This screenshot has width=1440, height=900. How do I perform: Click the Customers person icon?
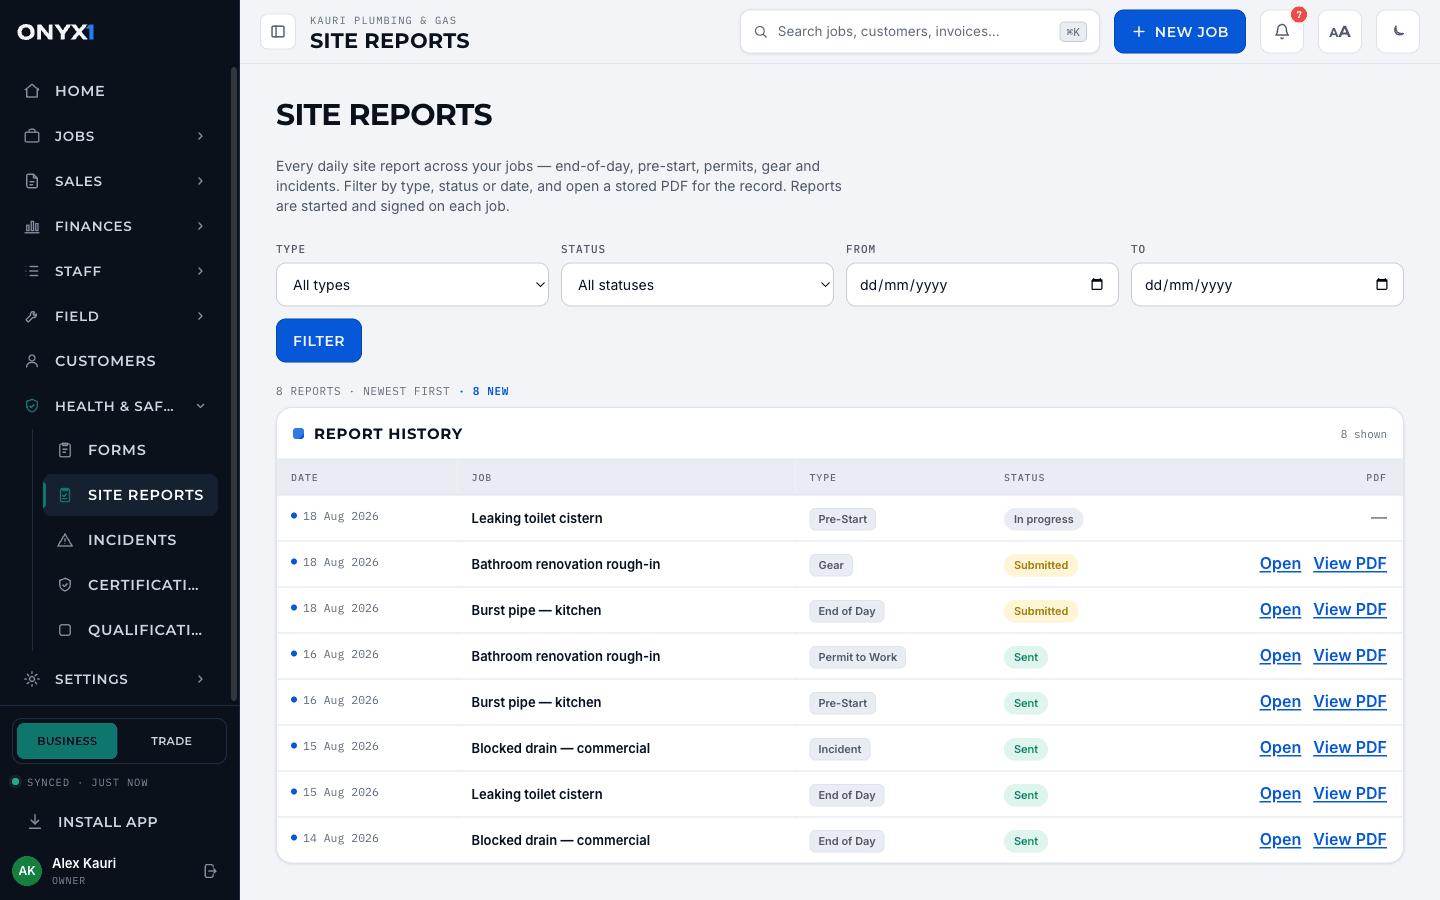32,361
